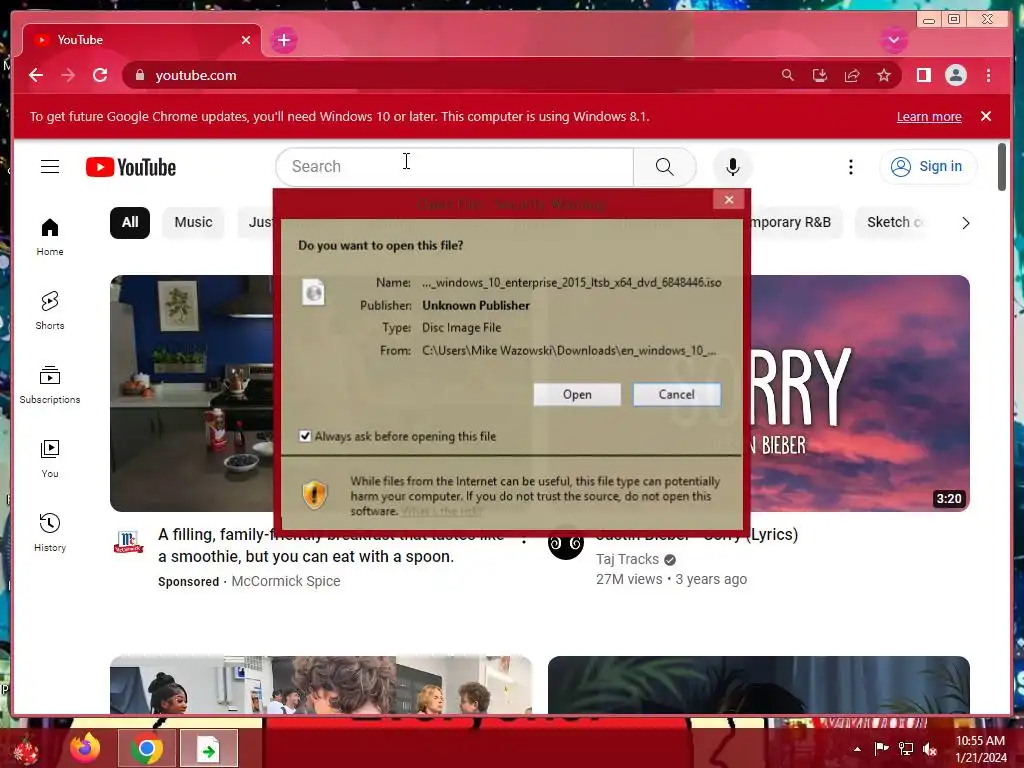Click the McCormick channel avatar
Image resolution: width=1024 pixels, height=768 pixels.
pyautogui.click(x=128, y=542)
